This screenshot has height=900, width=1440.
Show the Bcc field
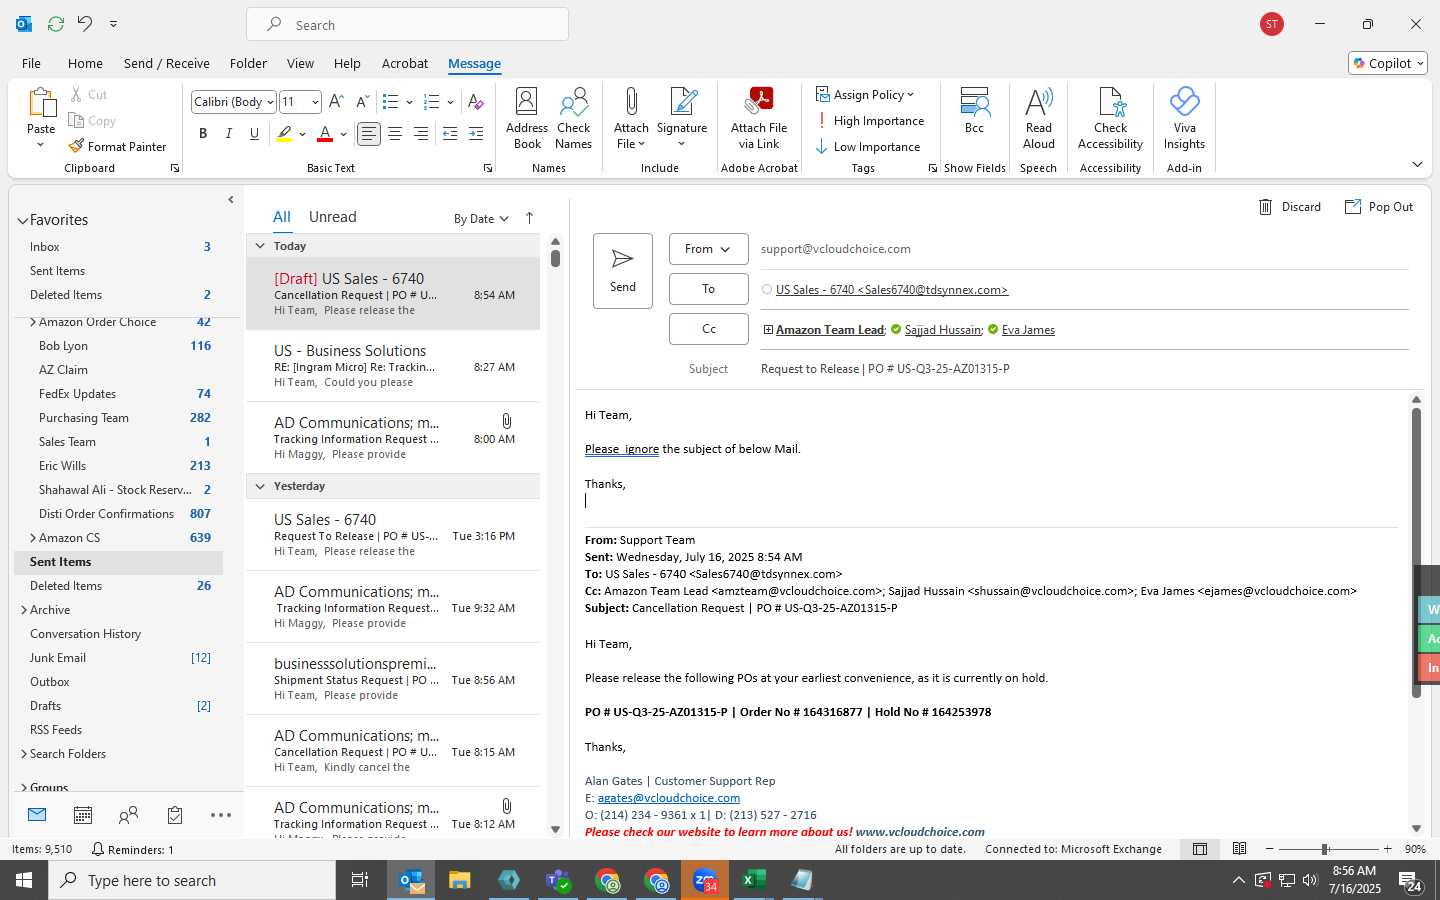[x=974, y=110]
